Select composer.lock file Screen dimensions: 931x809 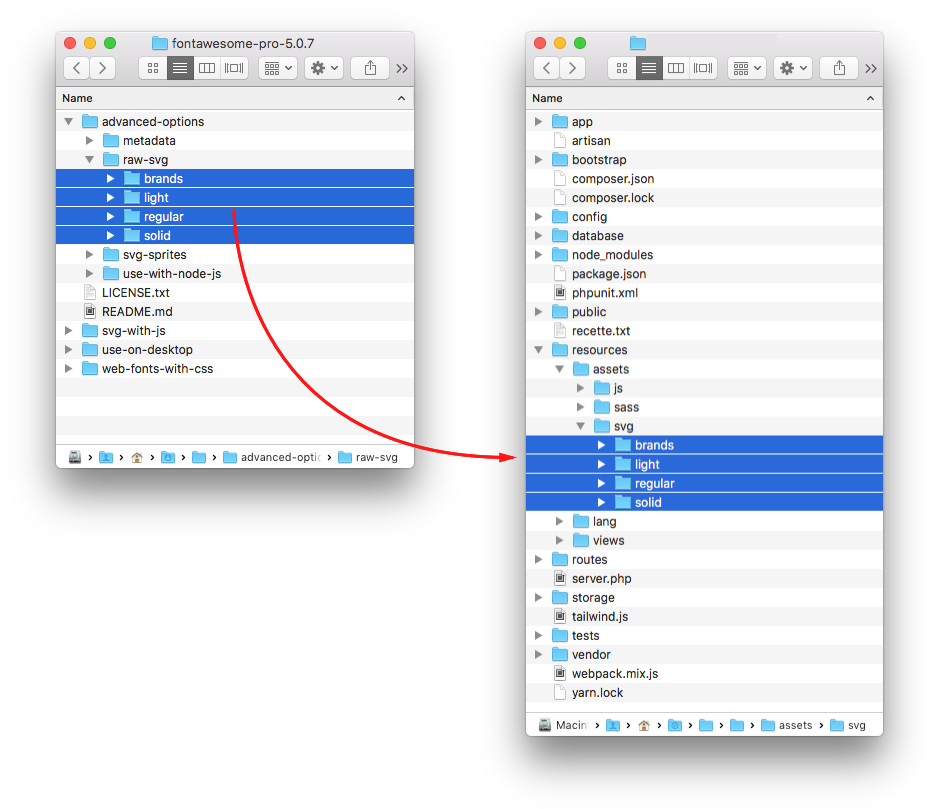click(704, 198)
